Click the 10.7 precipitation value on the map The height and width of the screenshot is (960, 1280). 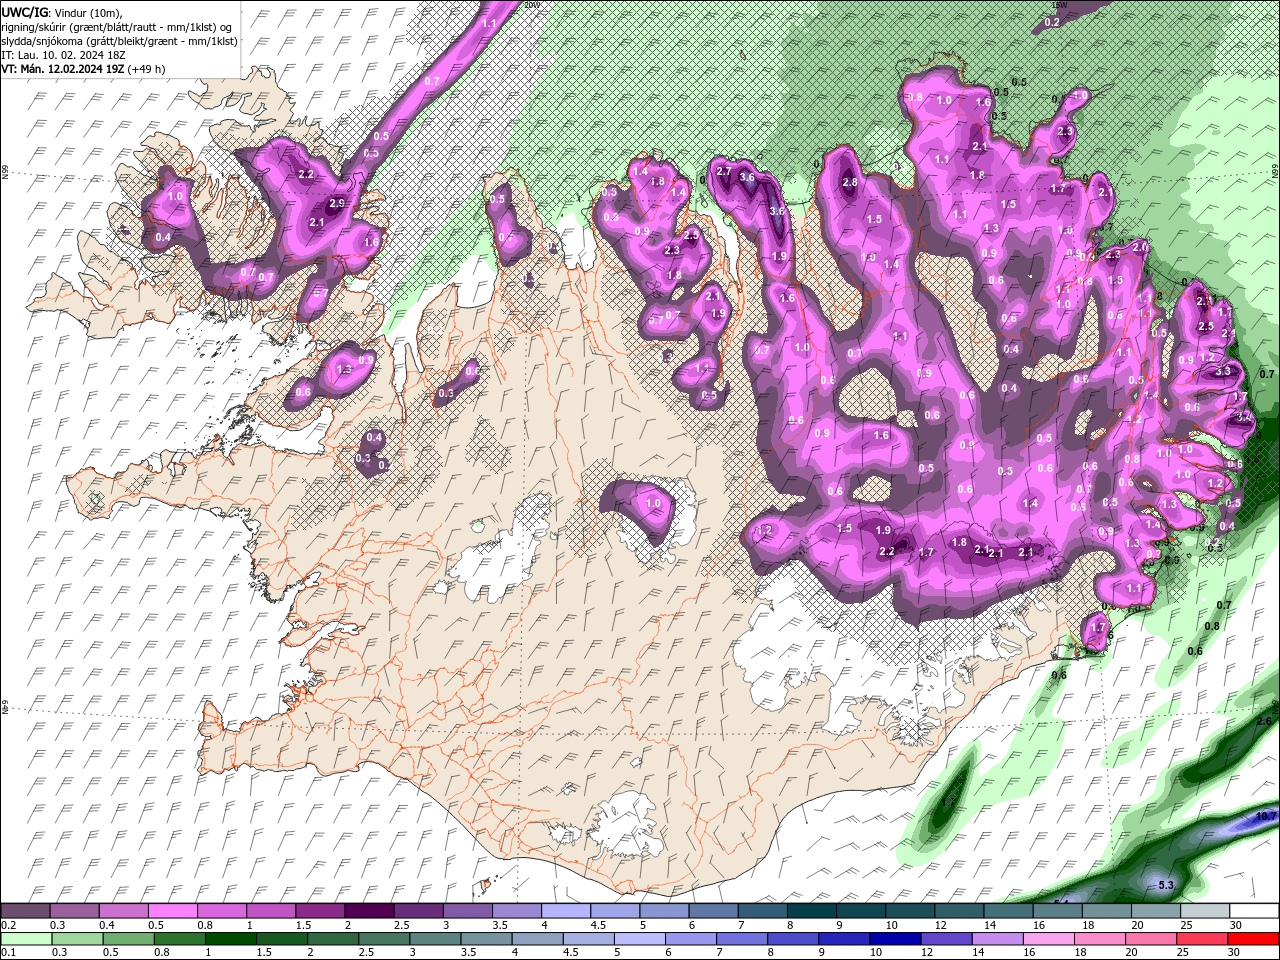click(x=1265, y=817)
